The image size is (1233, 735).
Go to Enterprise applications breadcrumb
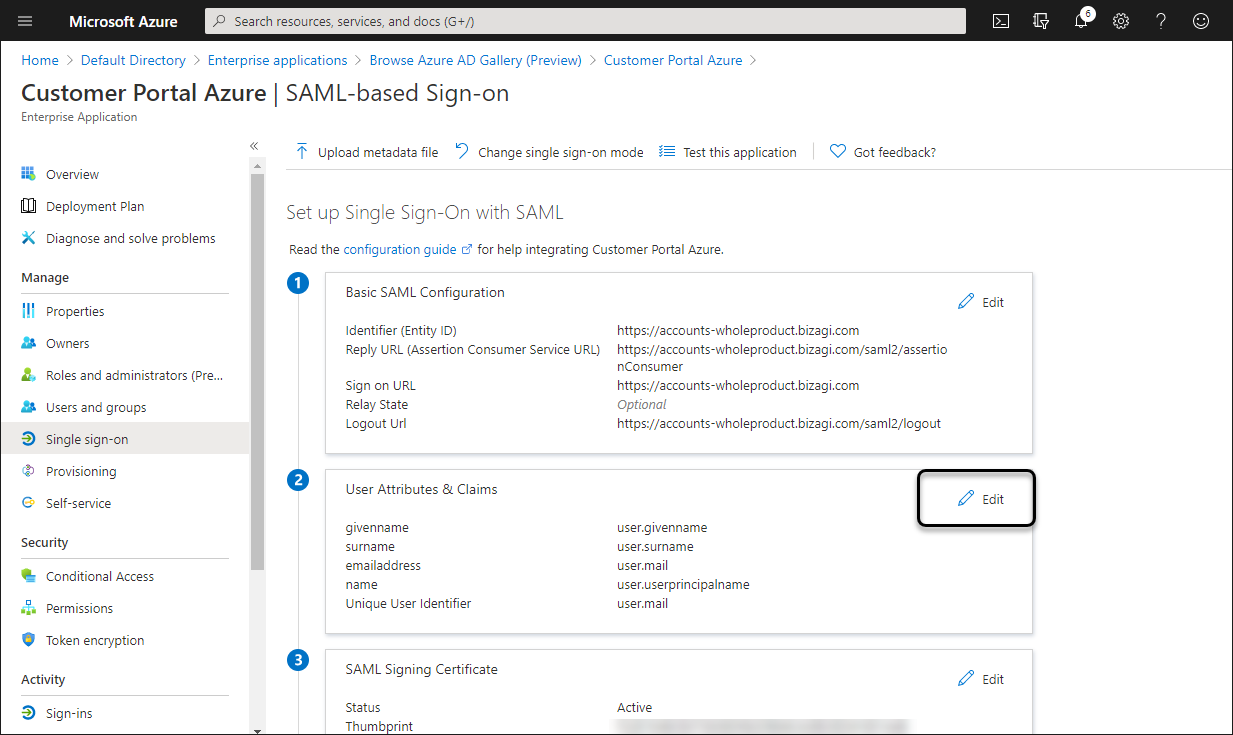(278, 60)
